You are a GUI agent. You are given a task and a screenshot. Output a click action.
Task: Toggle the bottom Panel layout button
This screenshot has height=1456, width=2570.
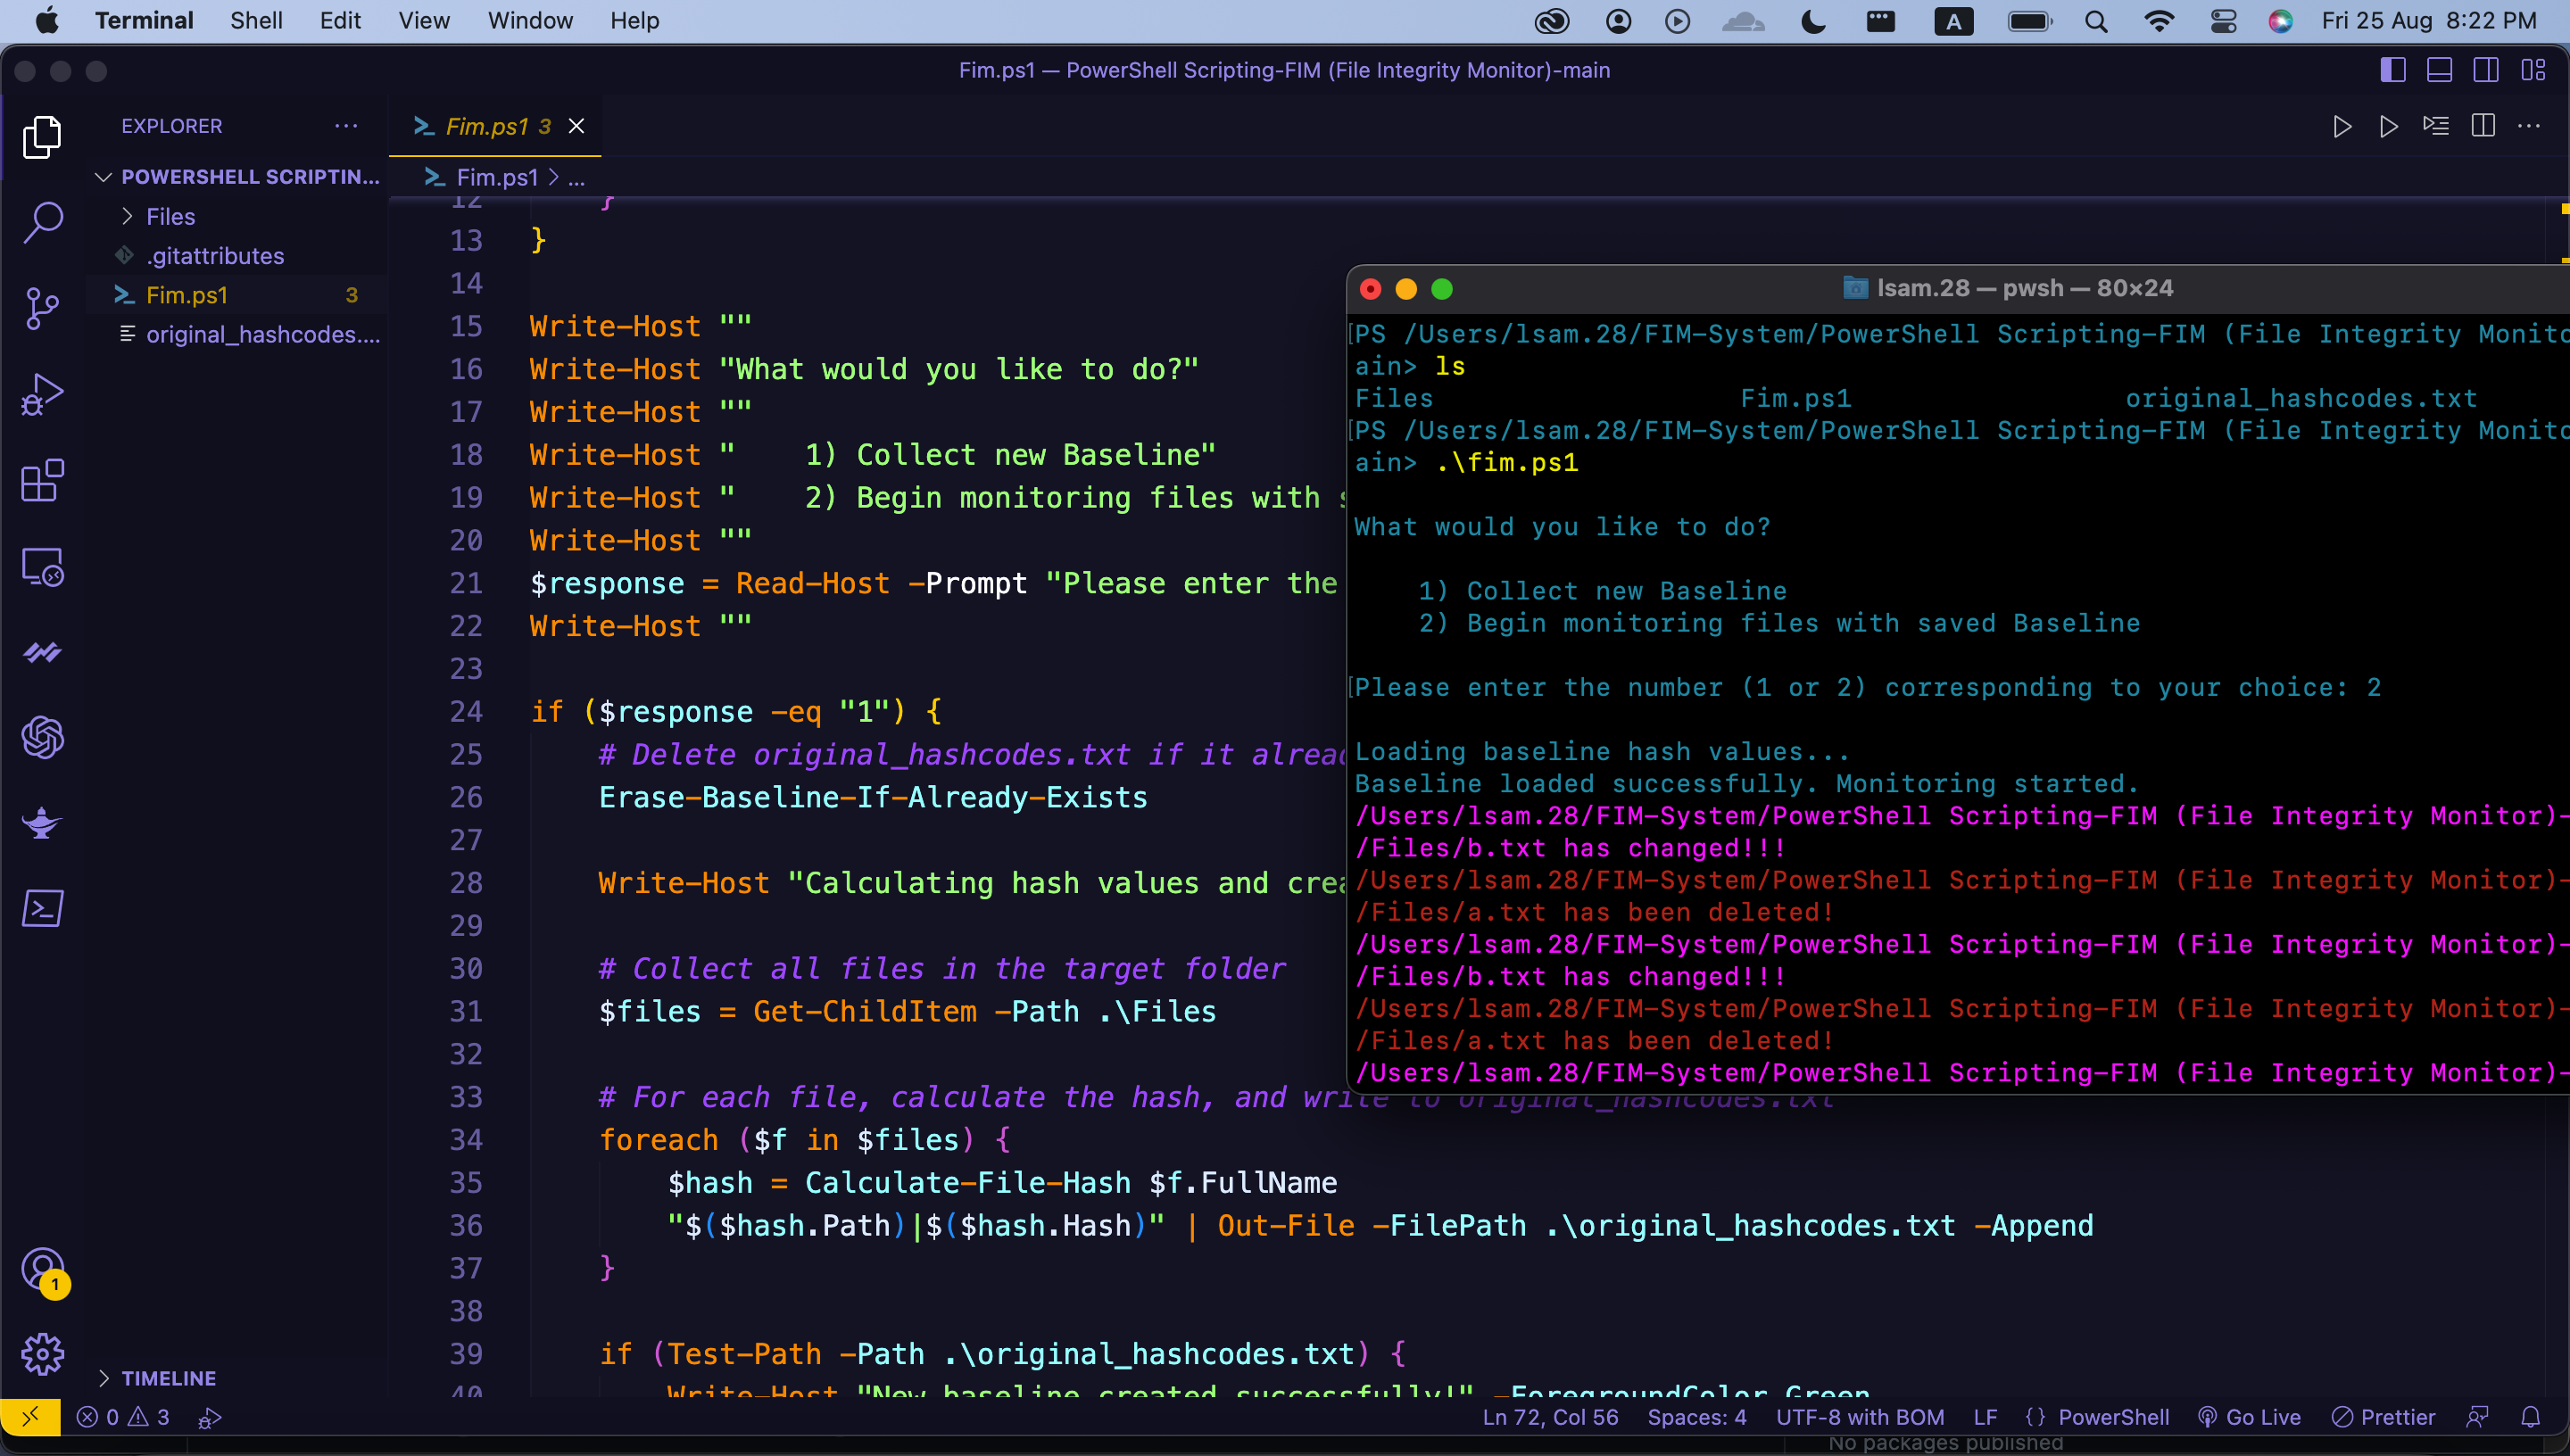coord(2439,70)
